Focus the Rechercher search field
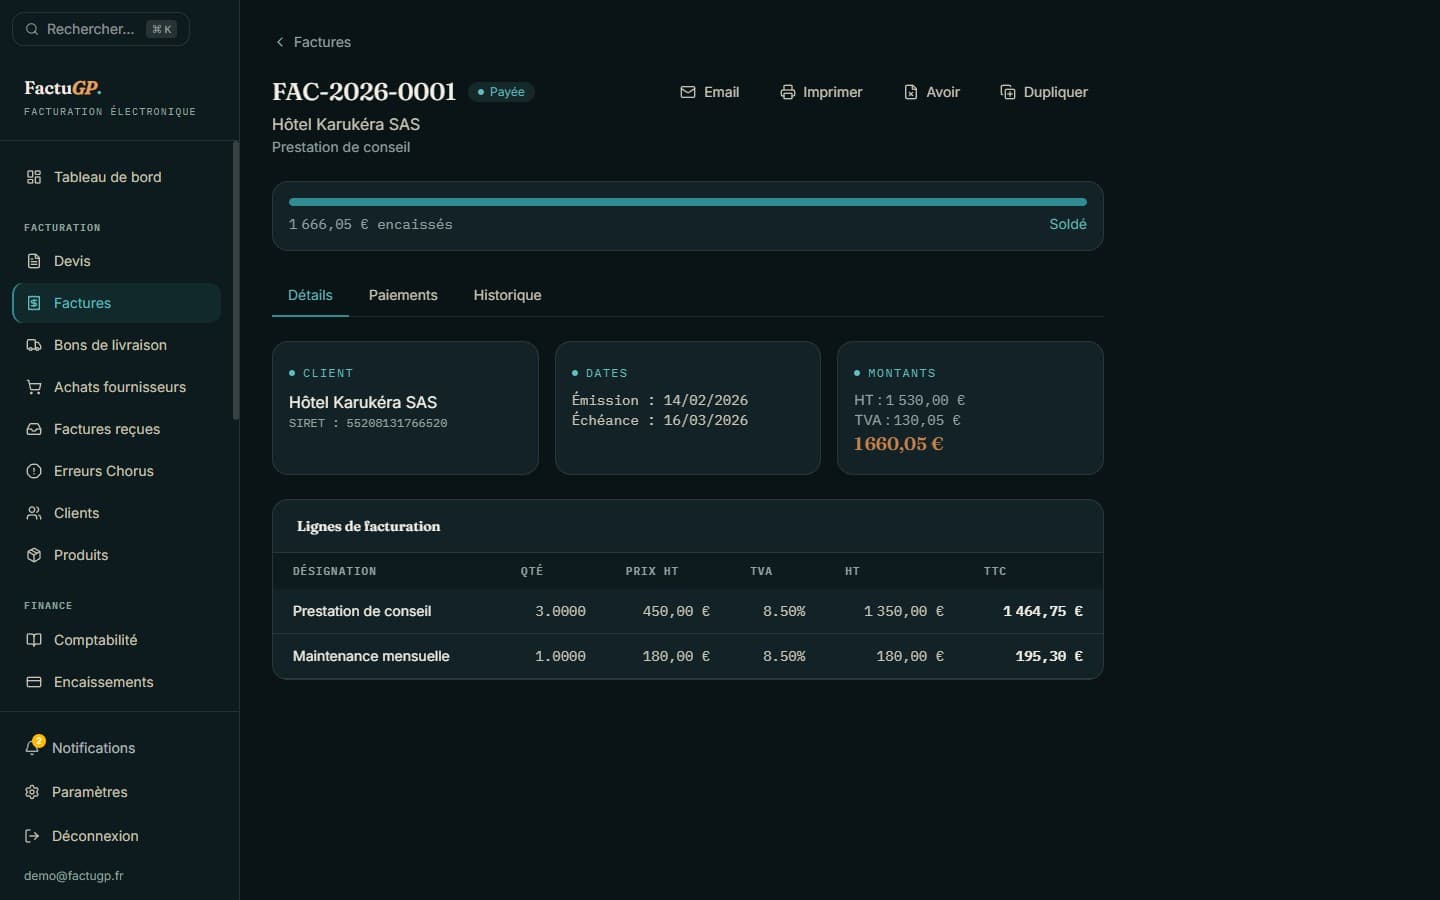The height and width of the screenshot is (900, 1440). (100, 29)
